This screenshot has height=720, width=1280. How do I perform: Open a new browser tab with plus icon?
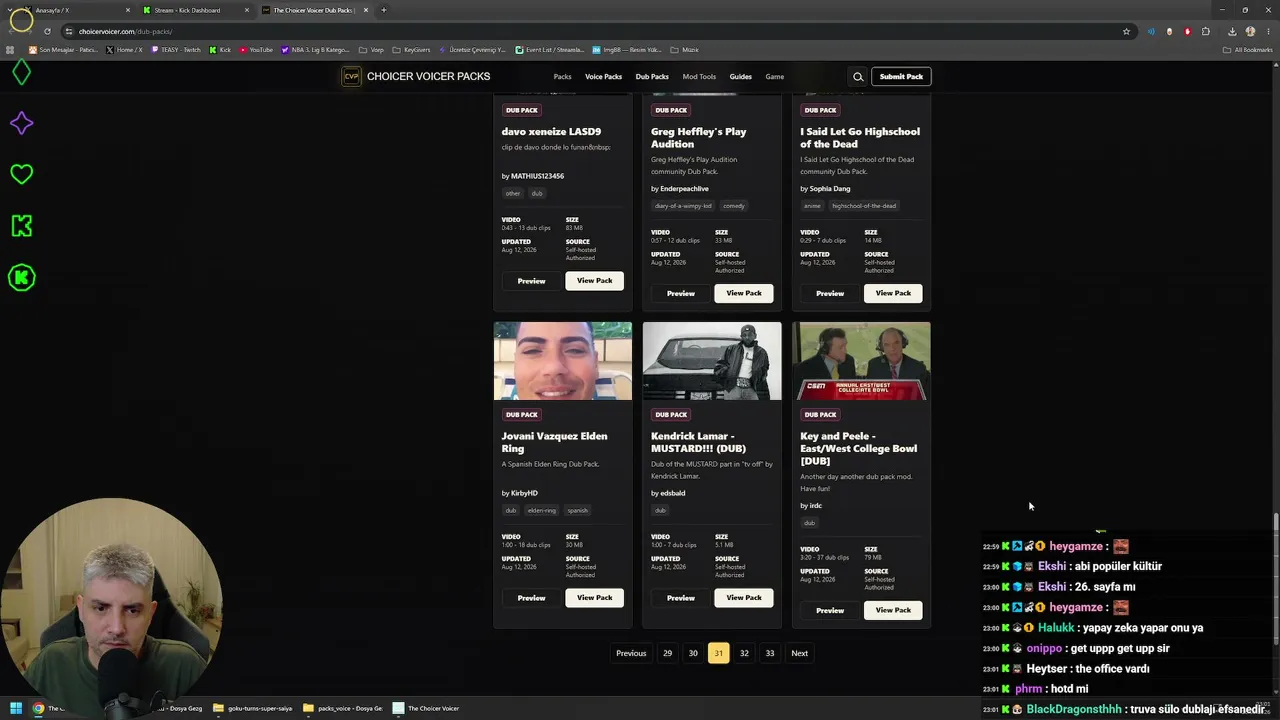pyautogui.click(x=383, y=10)
